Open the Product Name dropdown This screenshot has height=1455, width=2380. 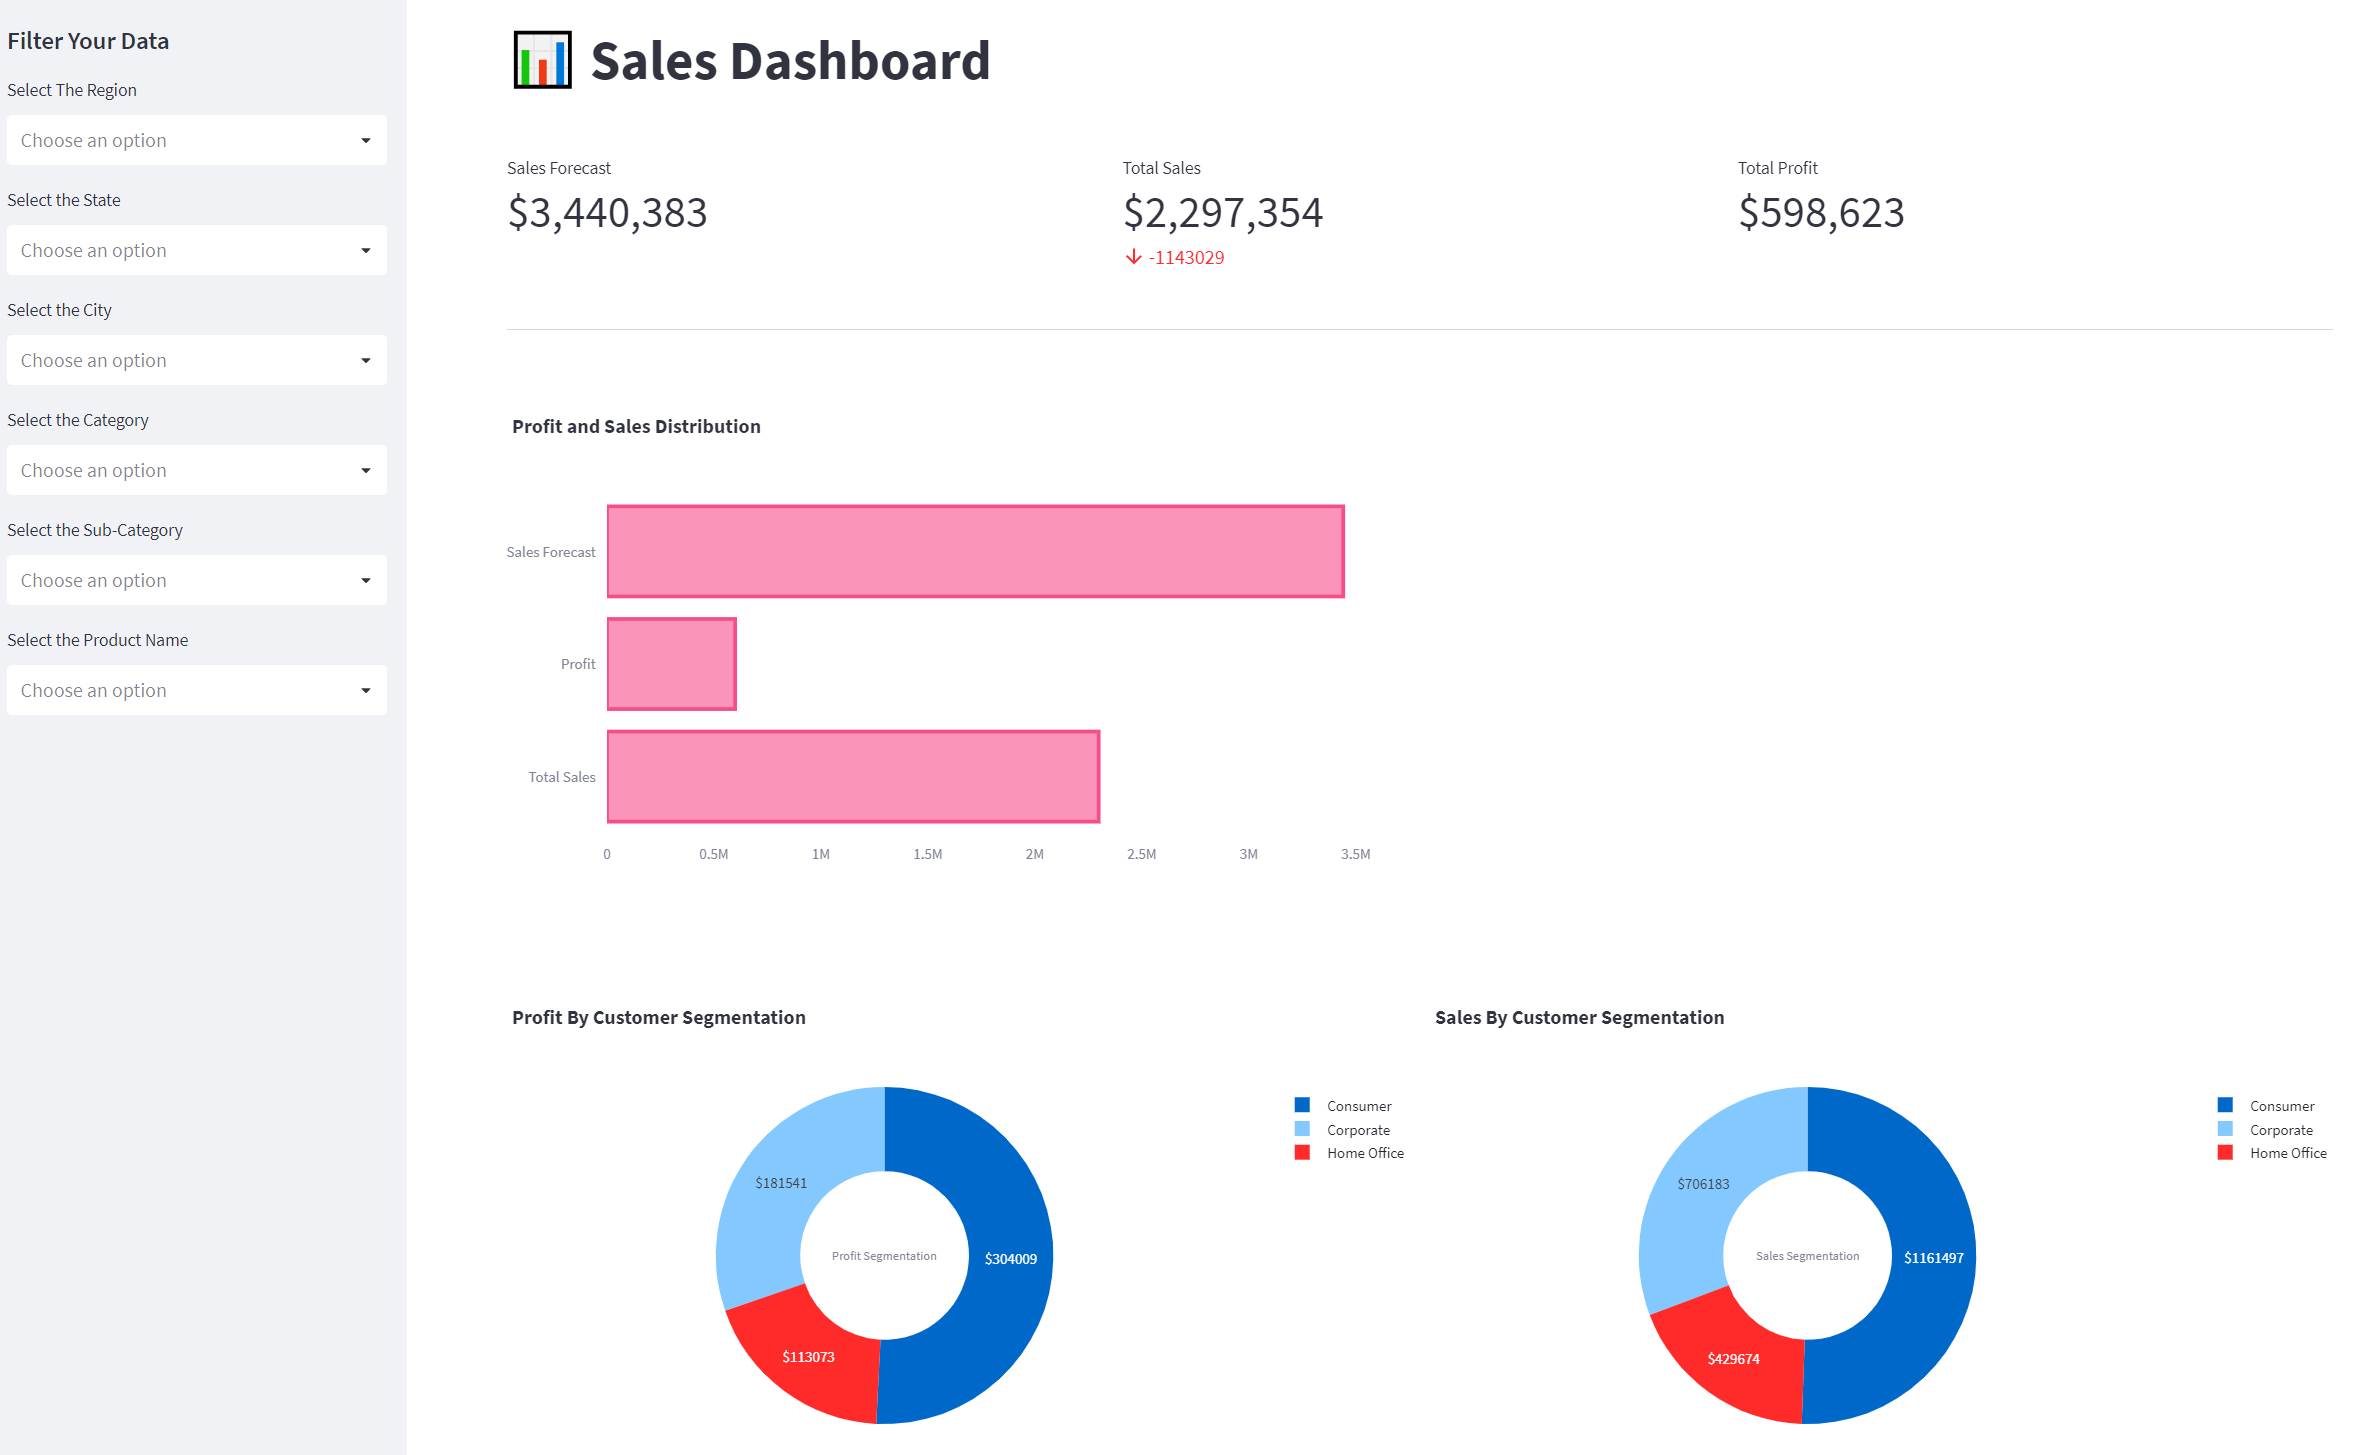196,690
